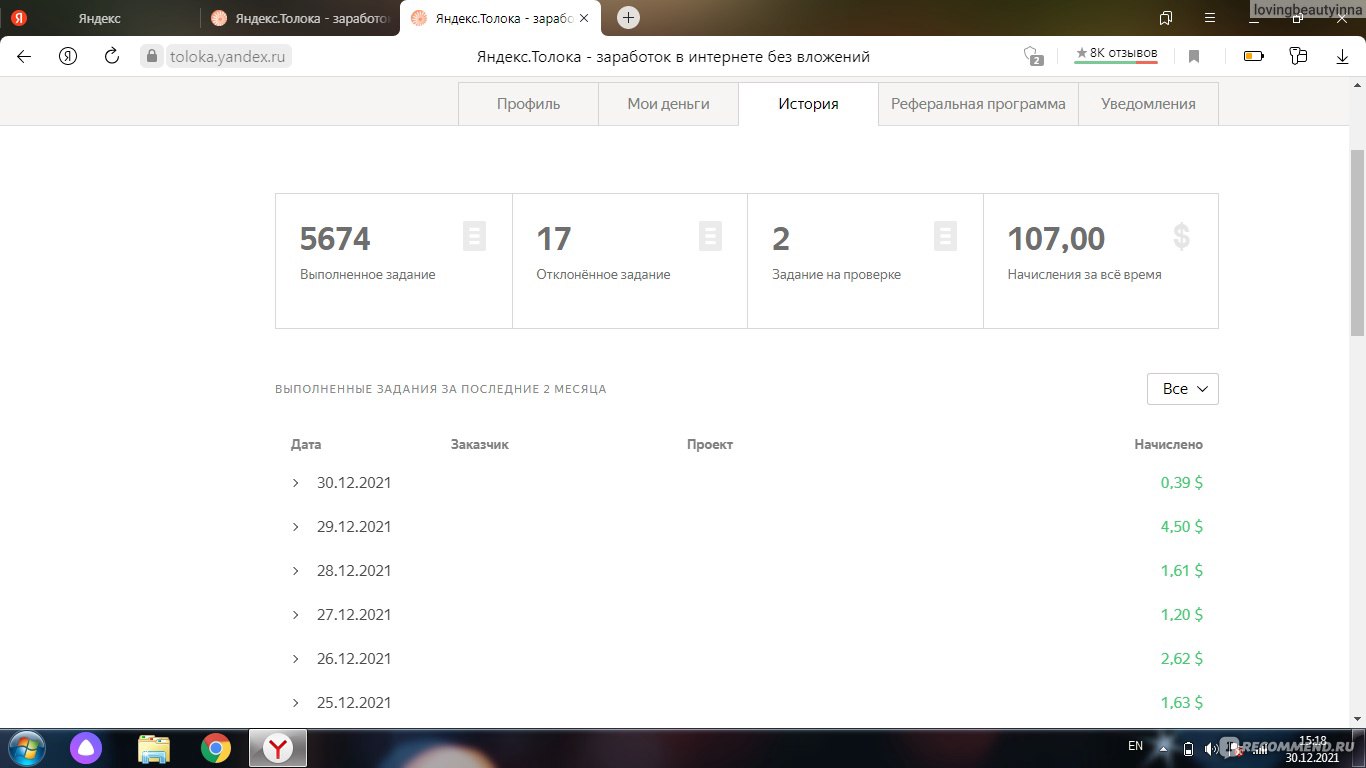1366x768 pixels.
Task: Click the 2,62 $ amount
Action: tap(1182, 659)
